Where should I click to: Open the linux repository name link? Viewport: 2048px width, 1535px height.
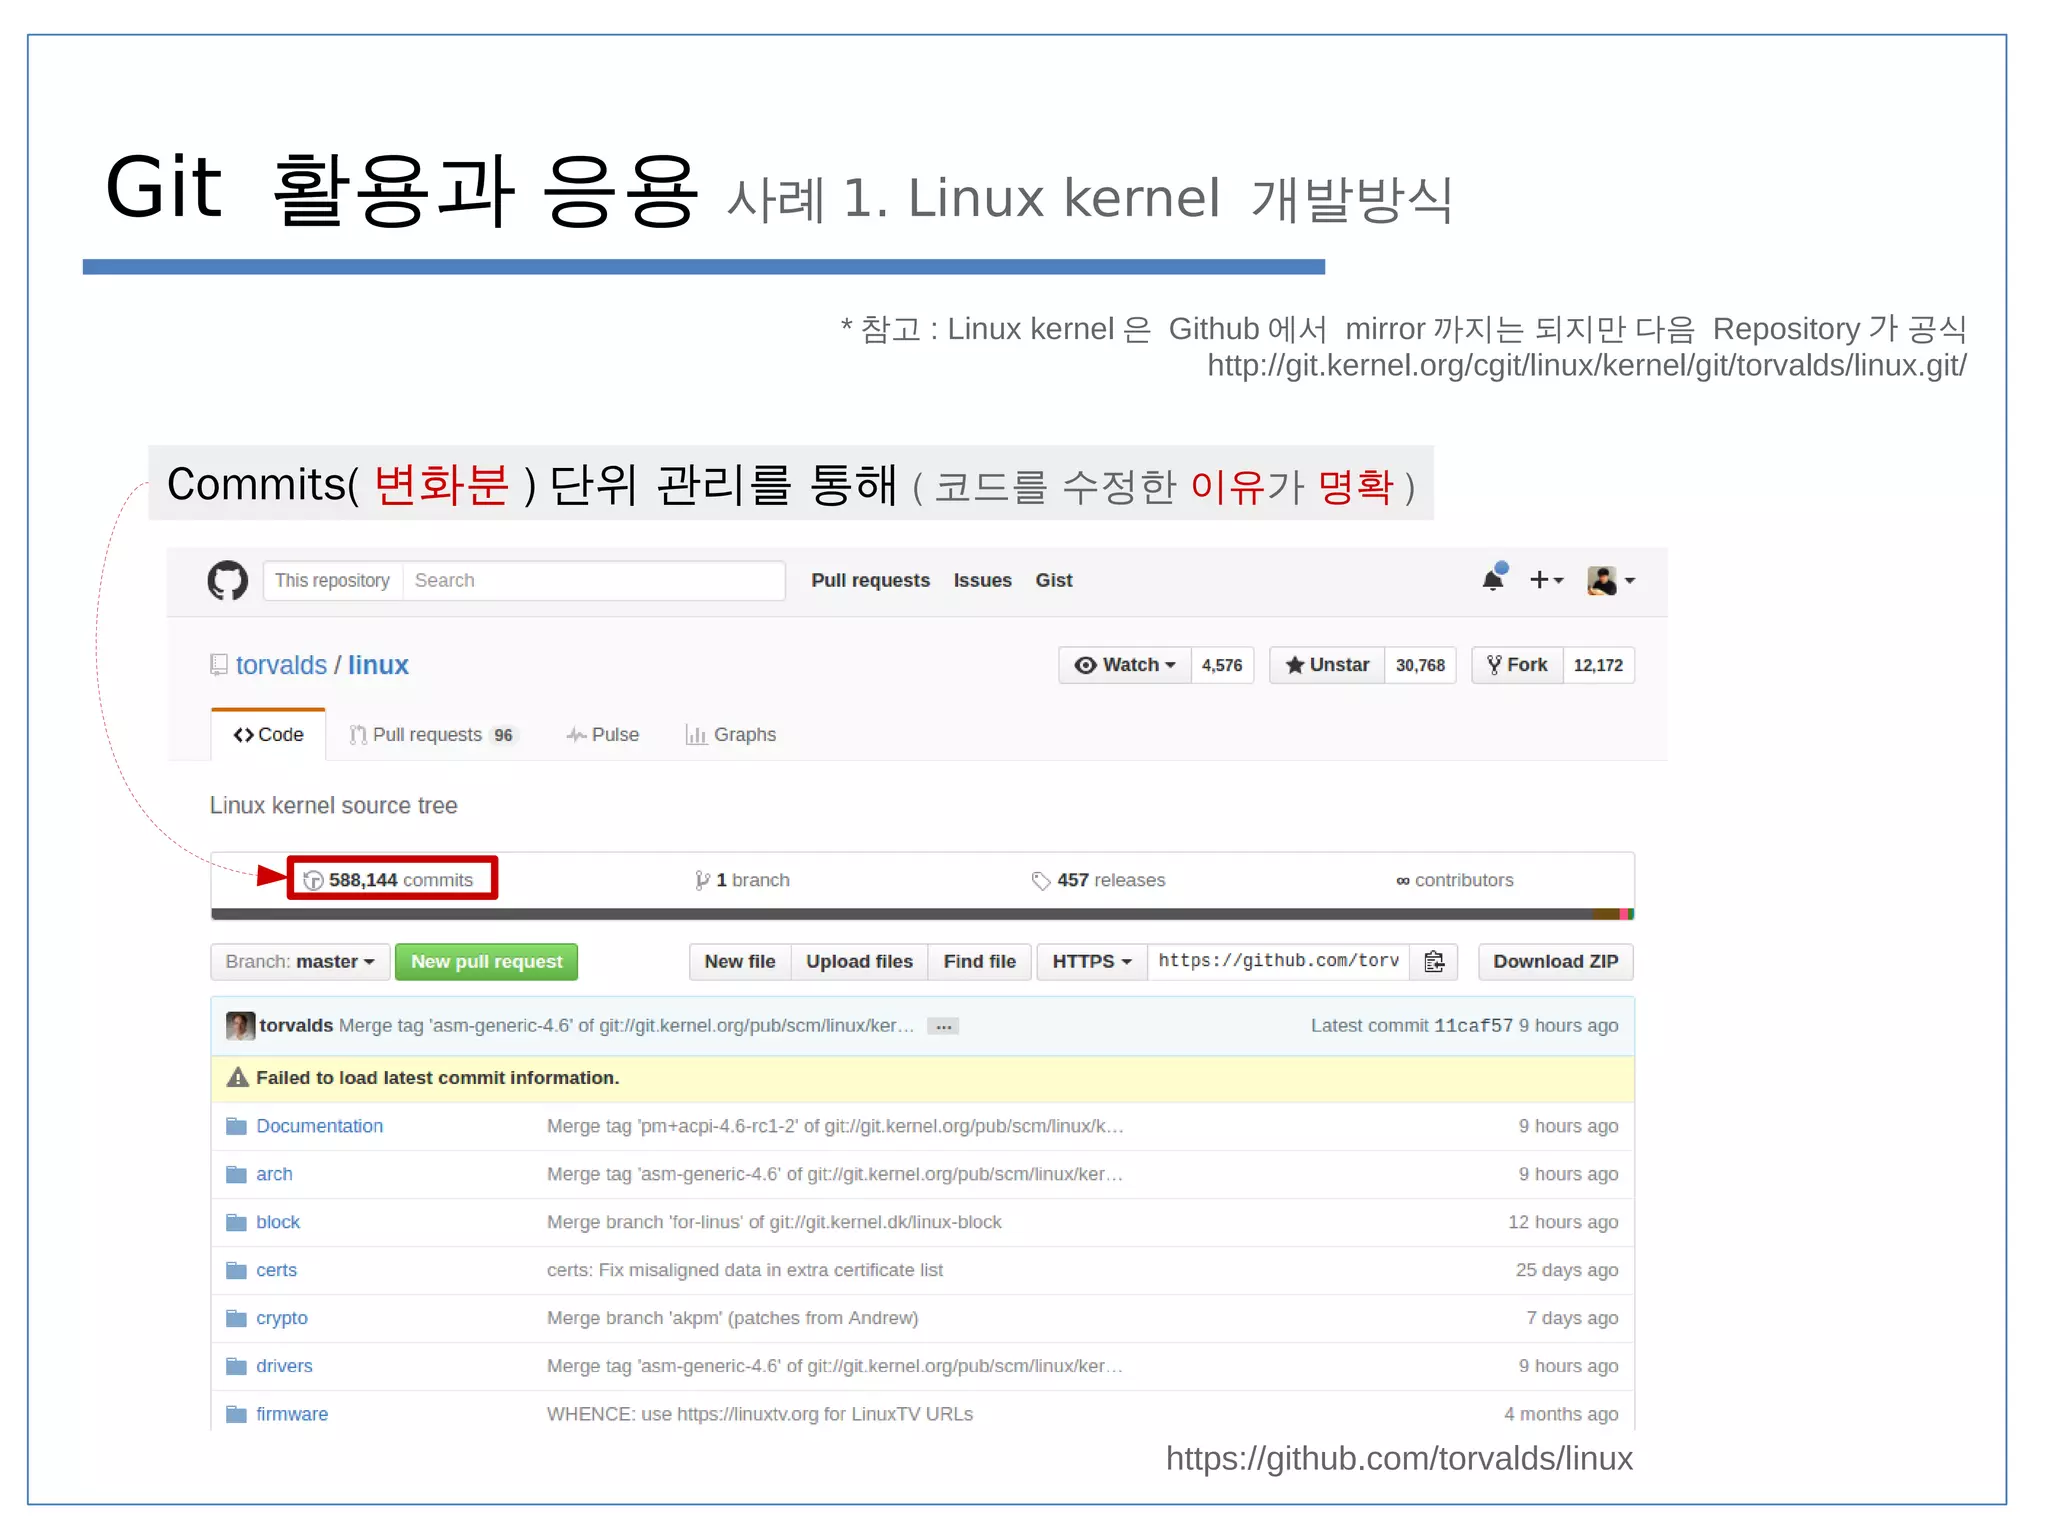point(378,665)
